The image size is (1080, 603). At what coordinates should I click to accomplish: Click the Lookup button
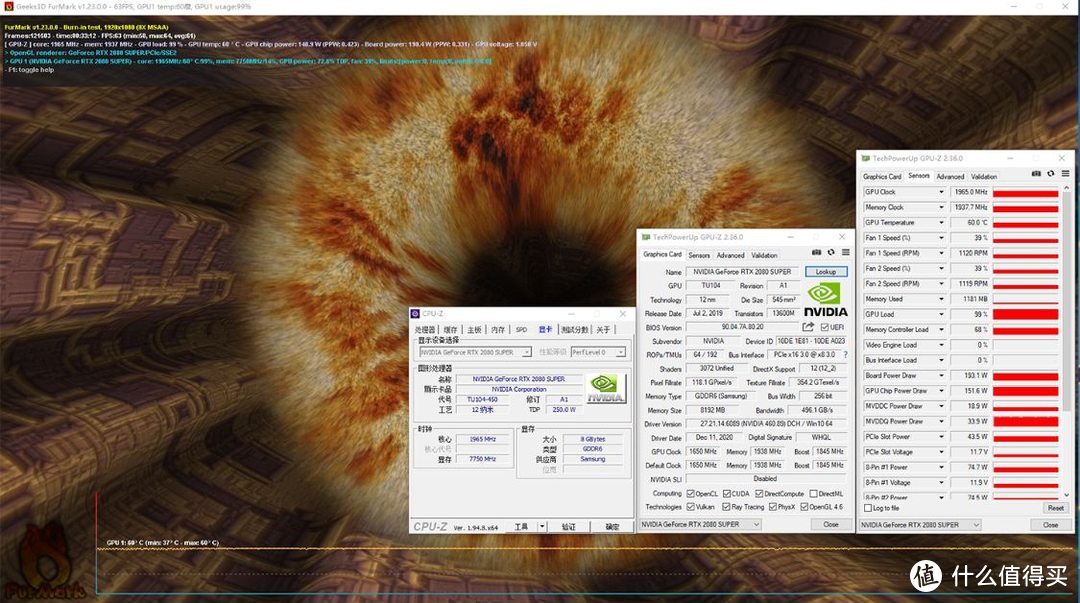tap(826, 272)
